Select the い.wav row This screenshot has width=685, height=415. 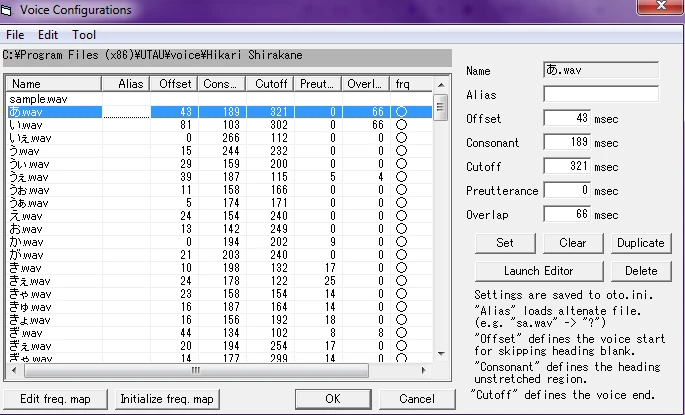(220, 125)
